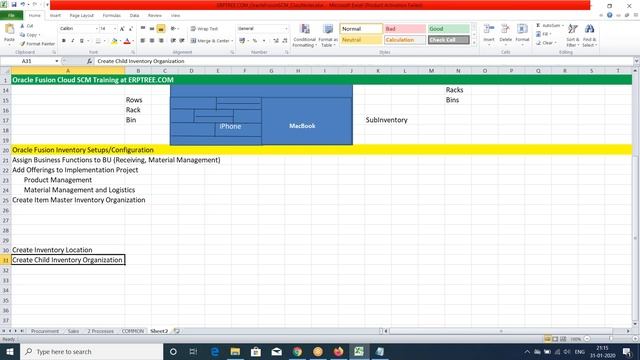Screen dimensions: 640x360
Task: Apply percent style
Action: coord(255,41)
